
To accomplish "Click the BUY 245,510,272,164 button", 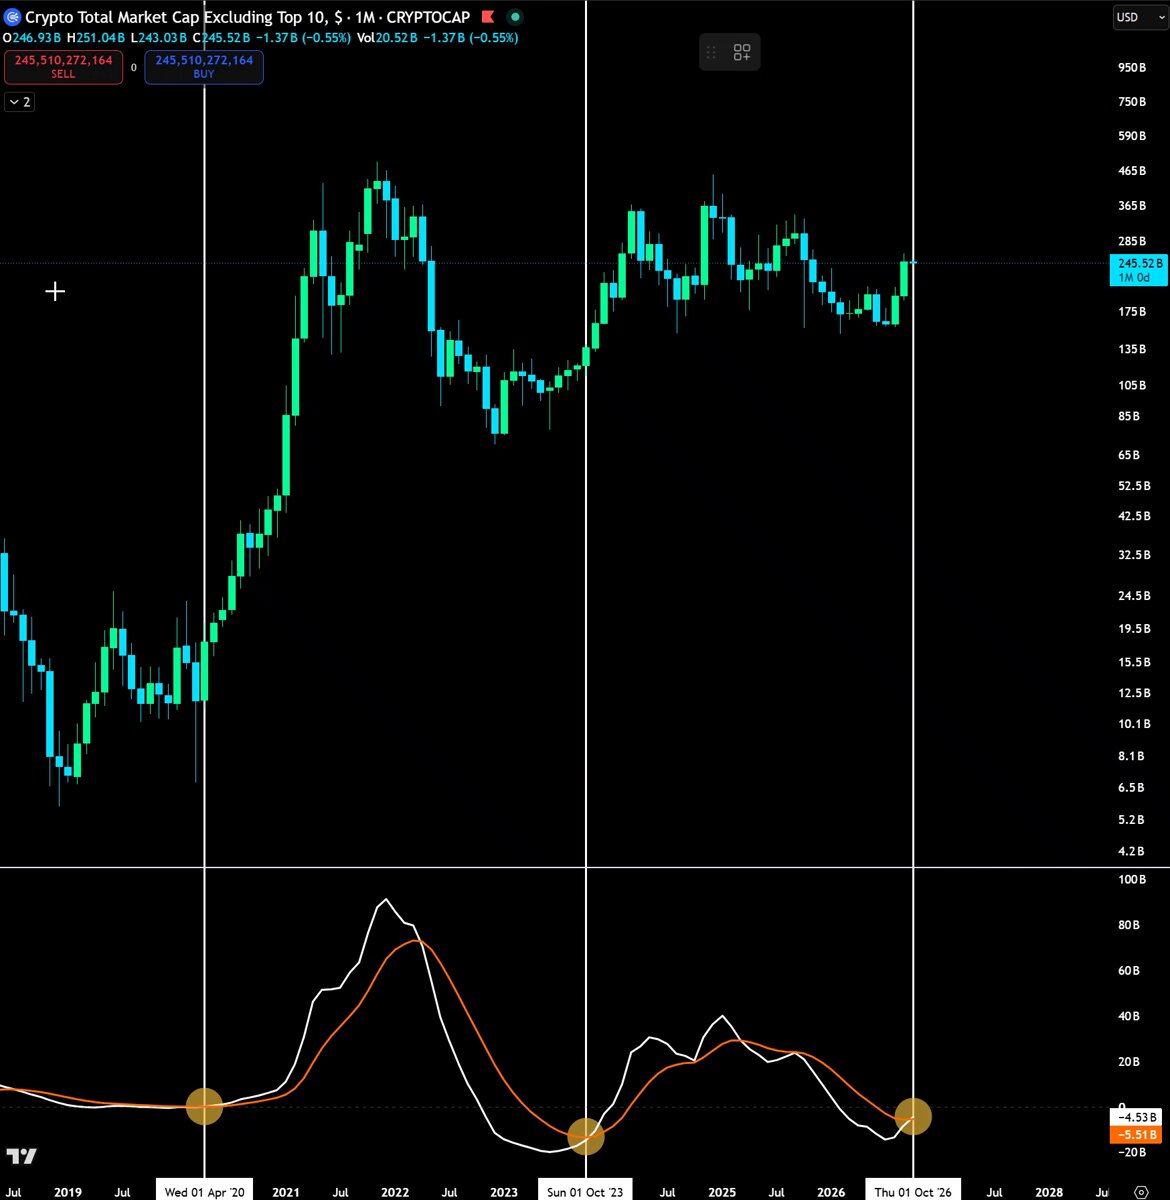I will 204,67.
